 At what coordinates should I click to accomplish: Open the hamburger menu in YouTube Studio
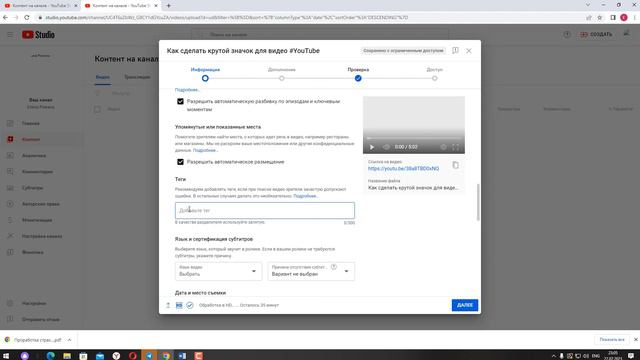point(10,35)
